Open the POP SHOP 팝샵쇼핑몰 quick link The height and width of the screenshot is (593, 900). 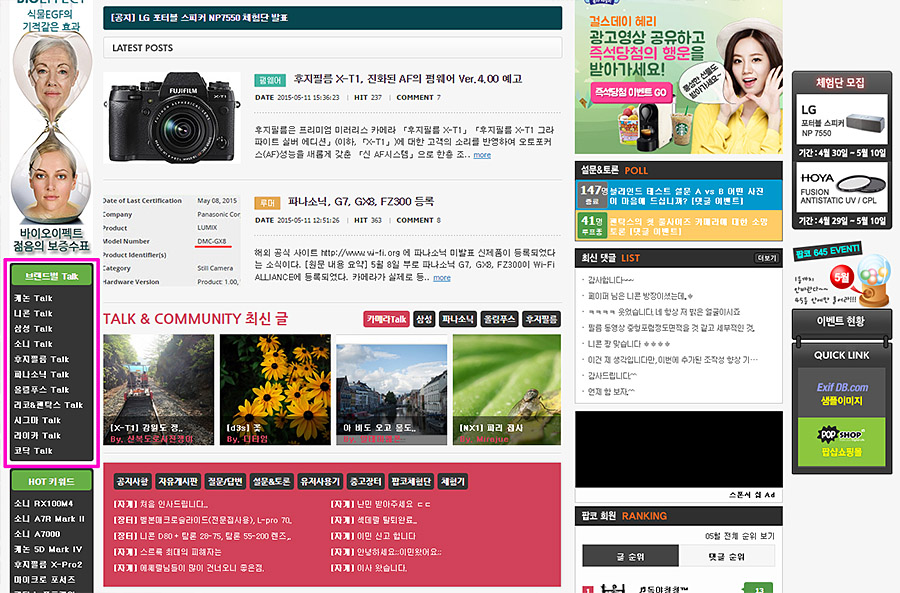point(842,442)
